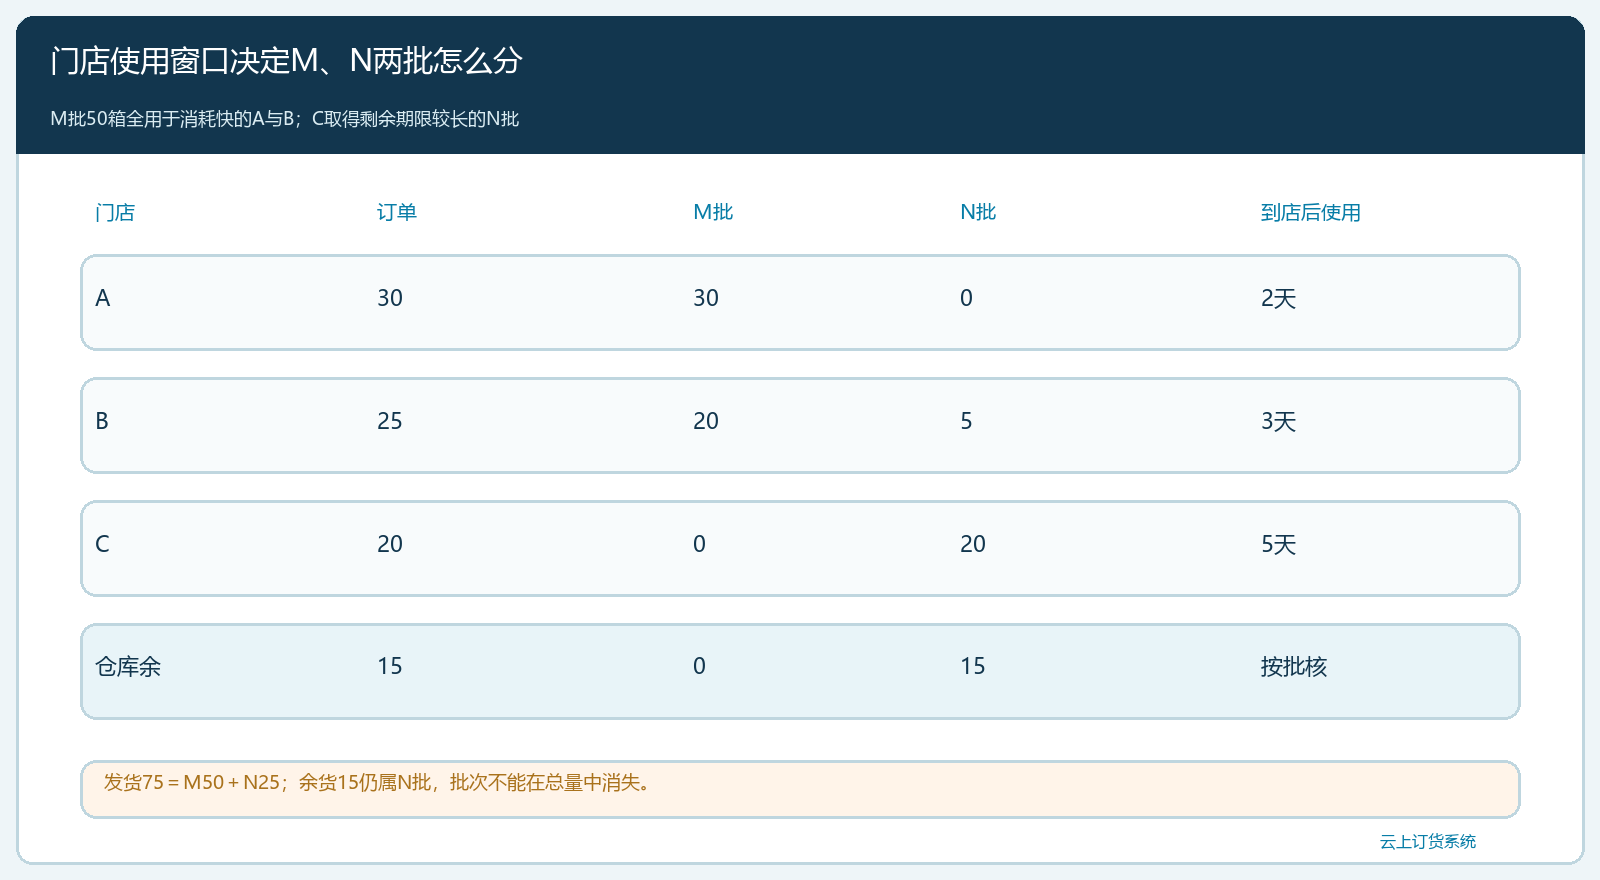The image size is (1600, 880).
Task: Click M批 value 0 in row C
Action: 699,544
